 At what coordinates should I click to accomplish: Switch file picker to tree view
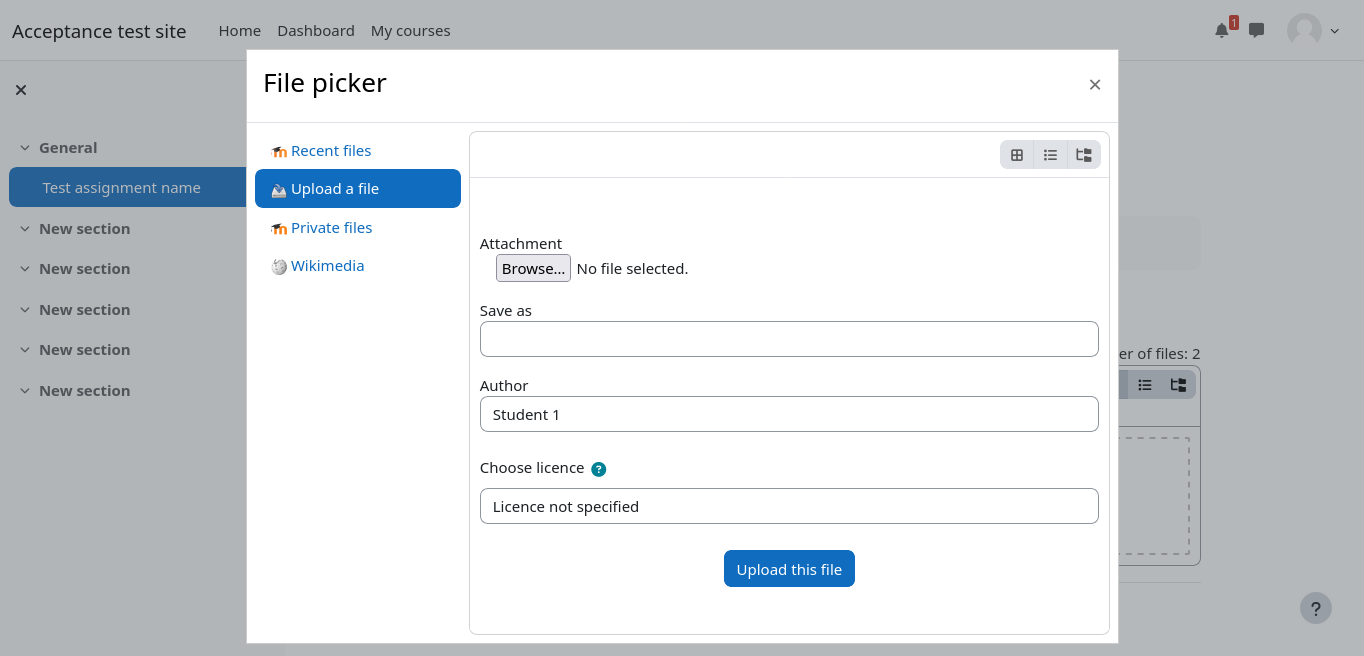point(1083,155)
